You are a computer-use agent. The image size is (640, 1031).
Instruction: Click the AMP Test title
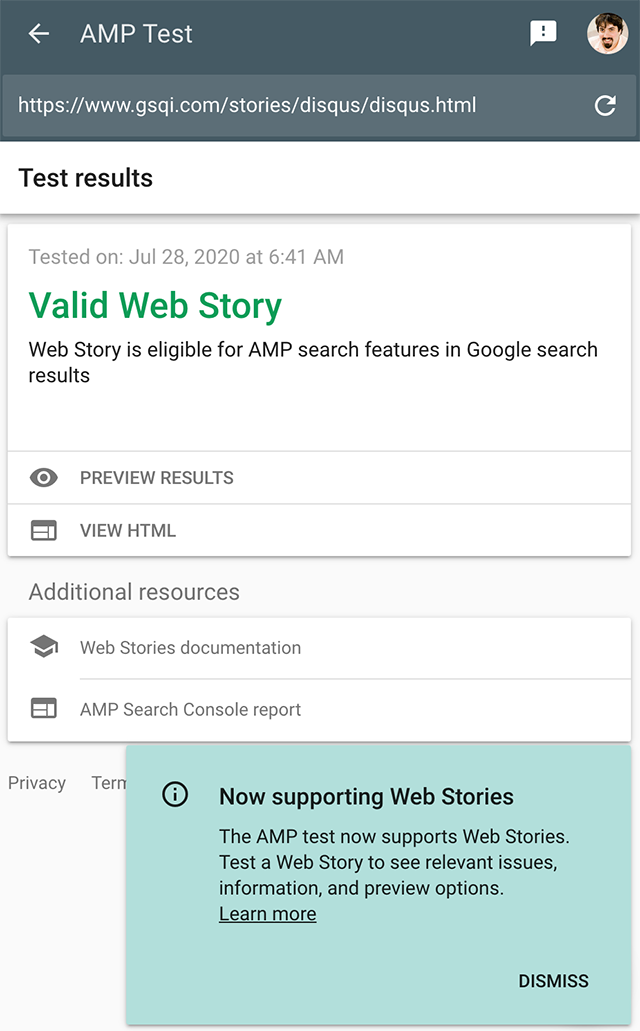tap(136, 34)
